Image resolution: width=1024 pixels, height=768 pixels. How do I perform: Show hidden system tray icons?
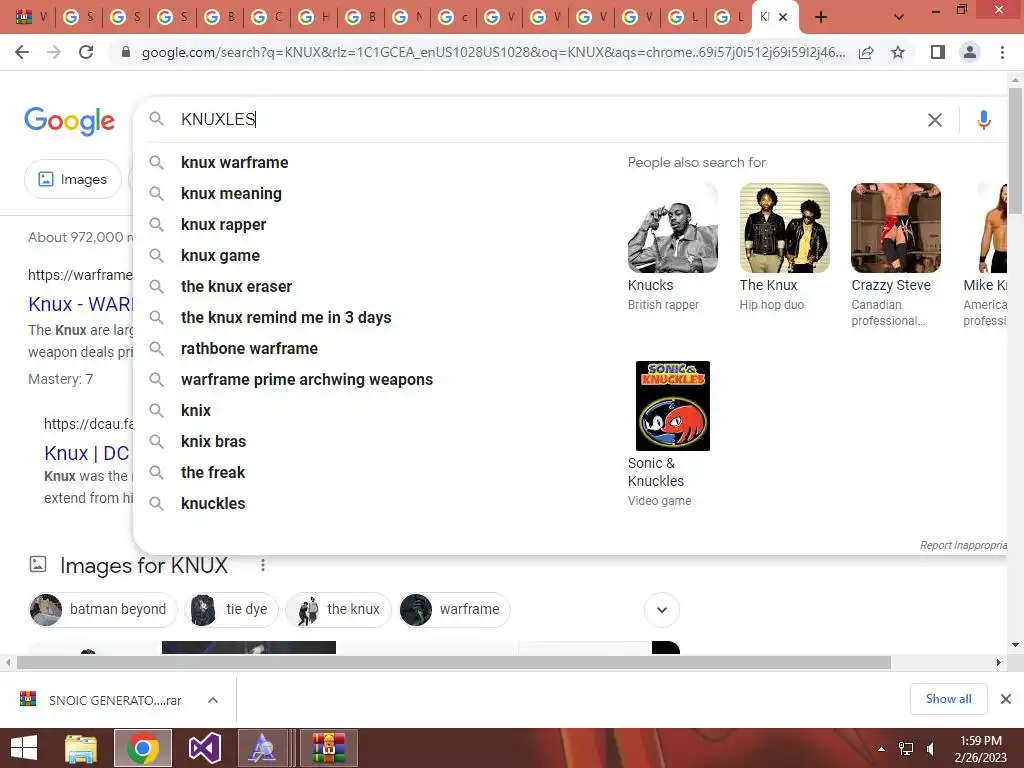[x=882, y=748]
